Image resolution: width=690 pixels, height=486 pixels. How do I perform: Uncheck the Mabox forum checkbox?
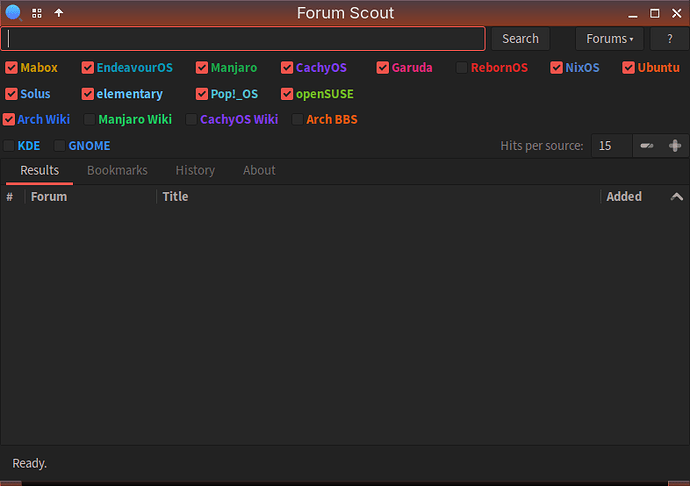pyautogui.click(x=11, y=68)
